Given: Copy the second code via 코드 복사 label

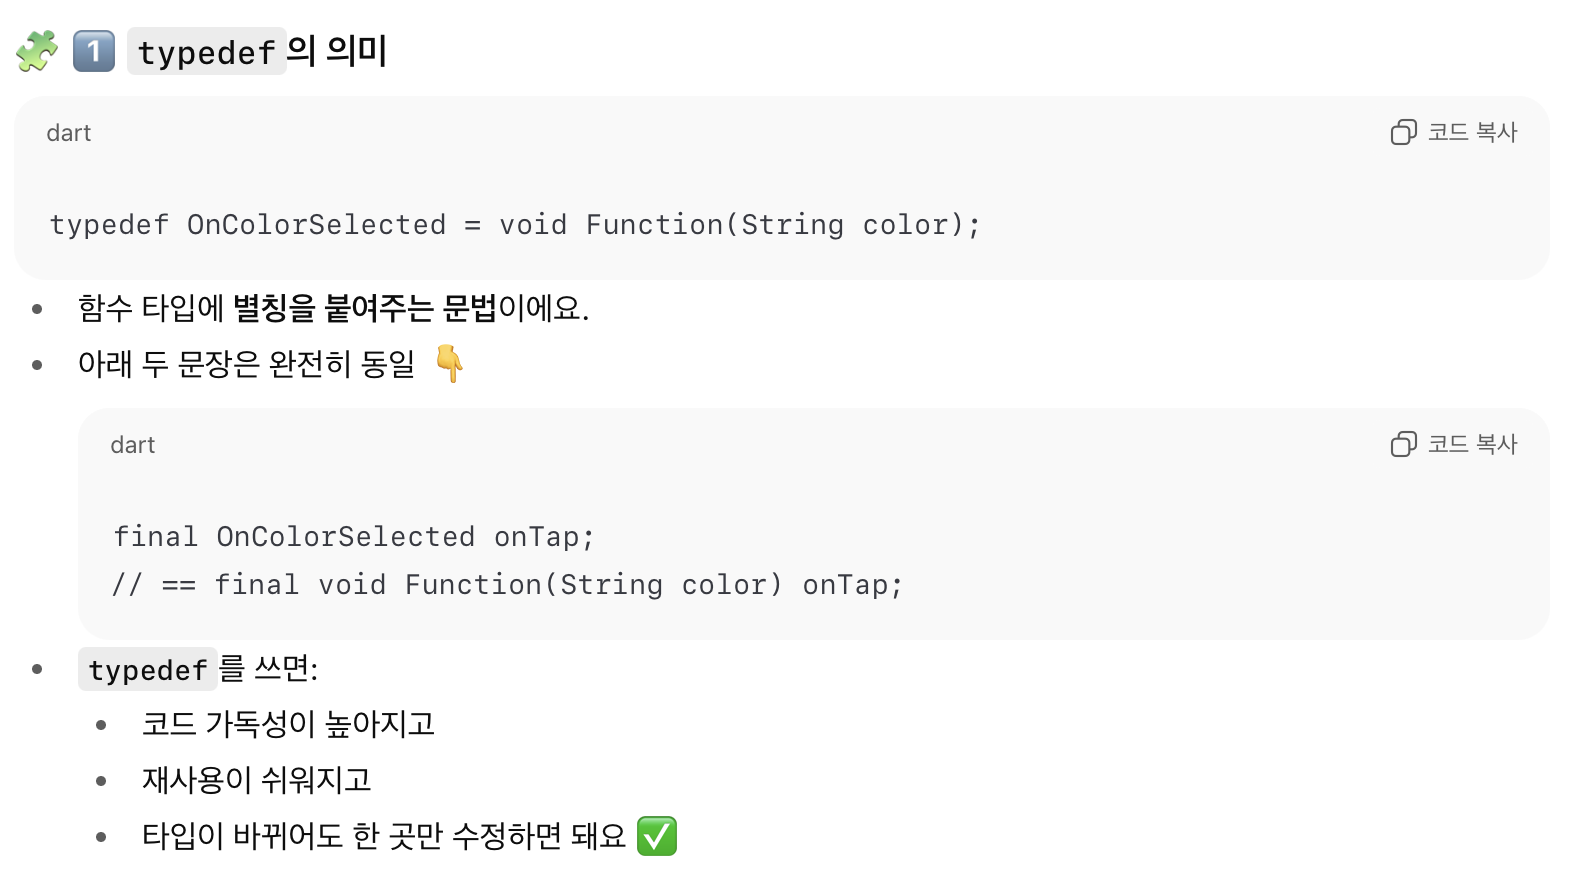Looking at the screenshot, I should tap(1472, 444).
